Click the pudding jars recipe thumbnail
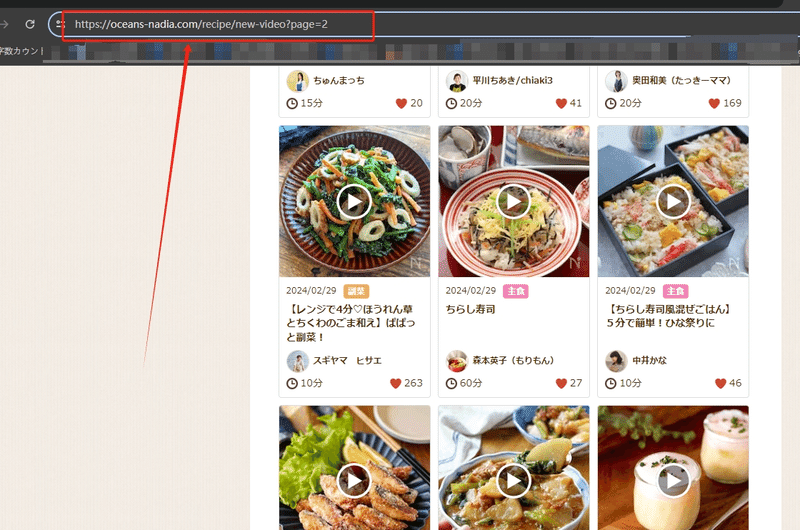 click(673, 468)
